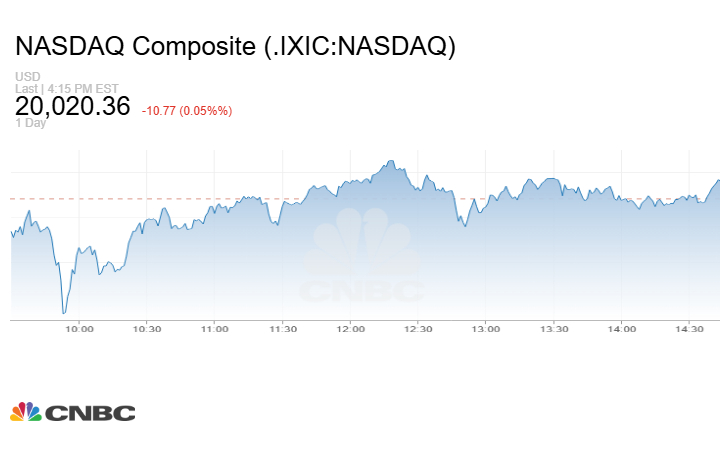Select the 12:00 mark on time axis

351,329
